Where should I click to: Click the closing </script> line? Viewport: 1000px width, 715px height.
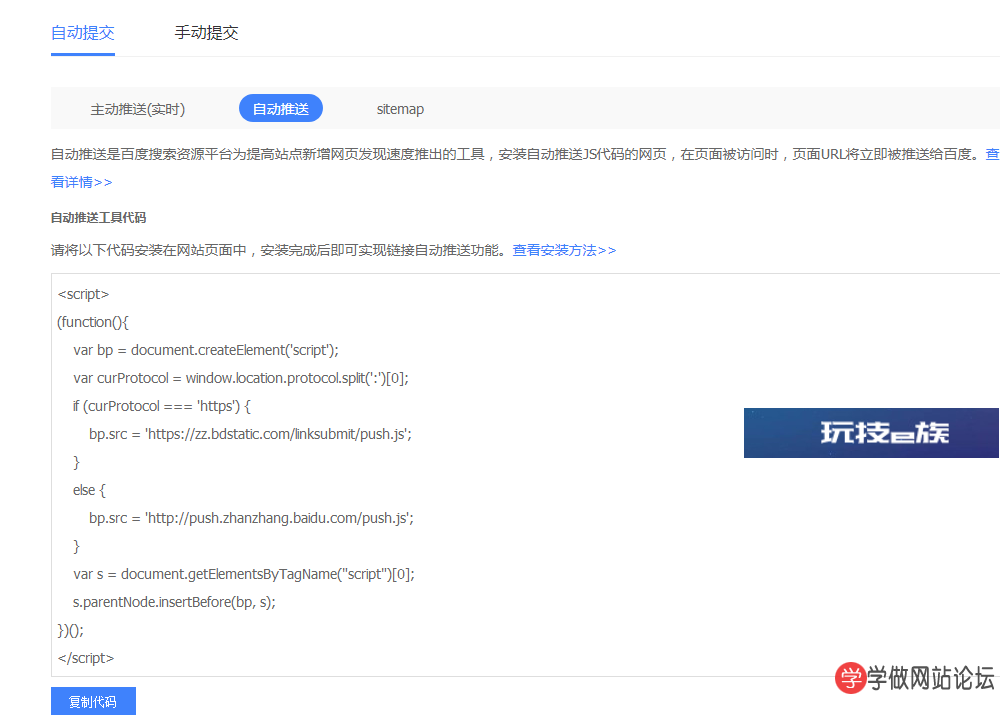(x=85, y=658)
